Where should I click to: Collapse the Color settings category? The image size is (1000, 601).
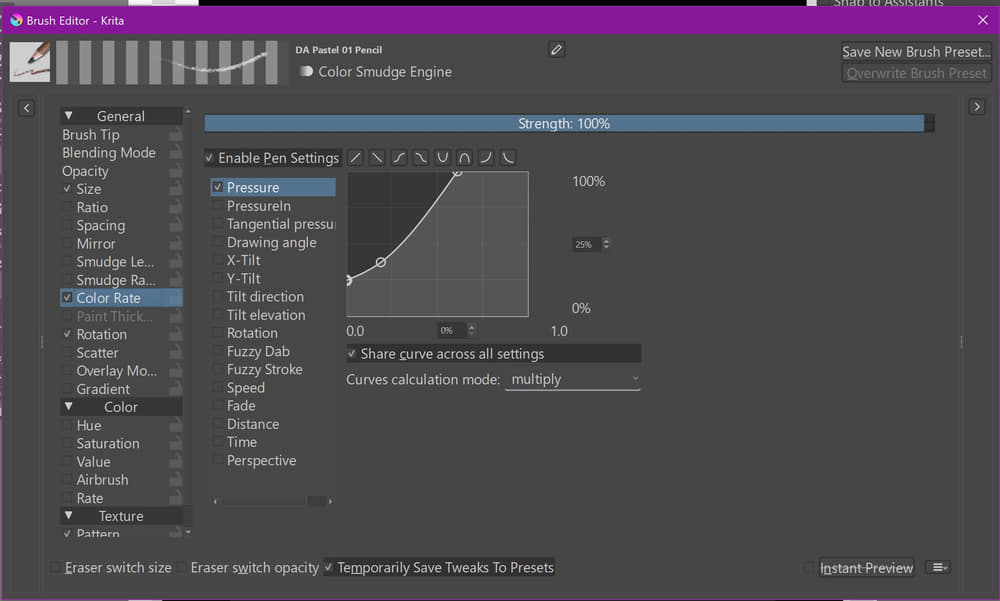point(69,407)
